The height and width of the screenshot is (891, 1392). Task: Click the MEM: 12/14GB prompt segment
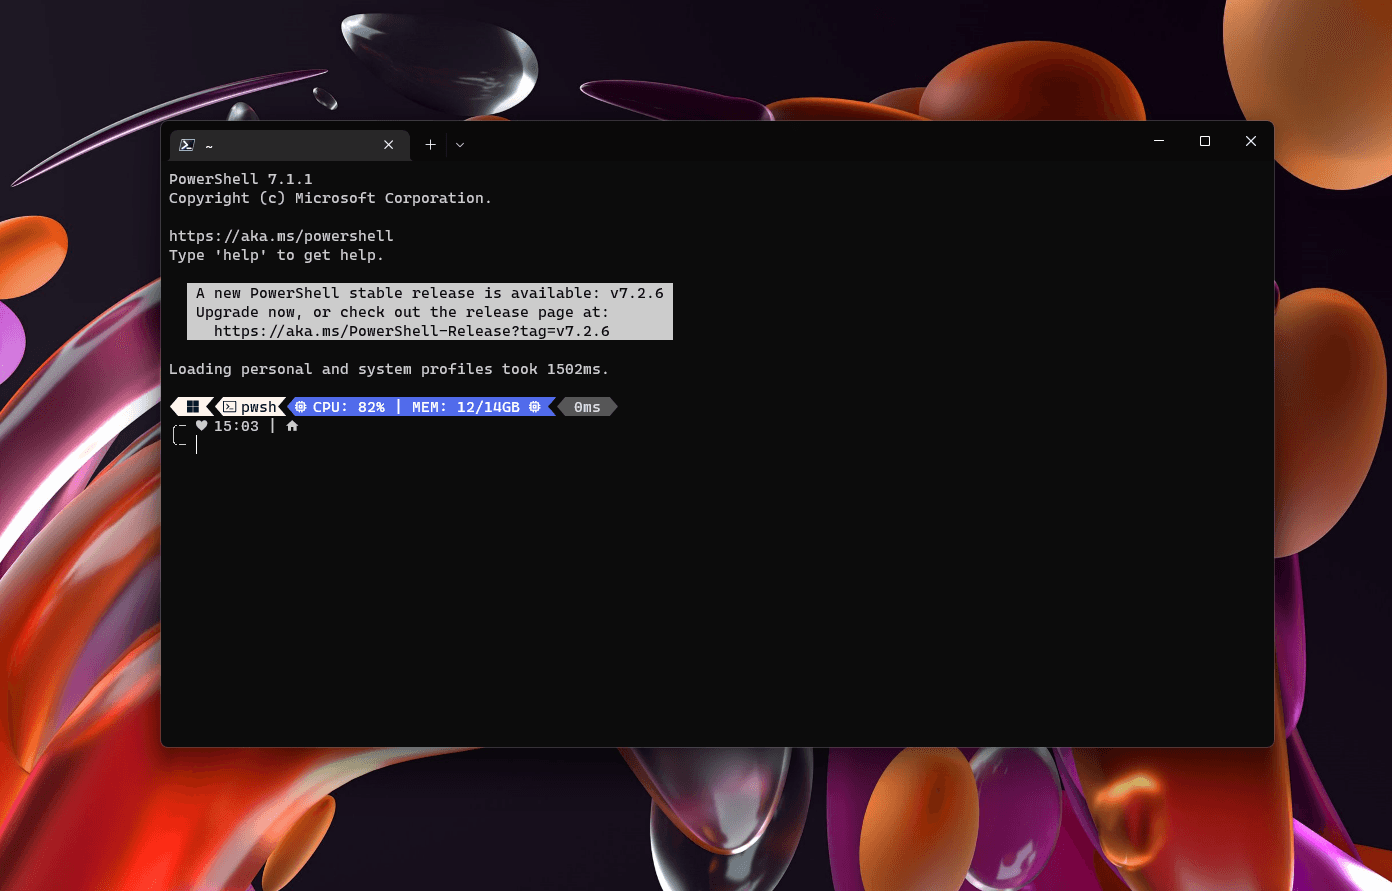pyautogui.click(x=466, y=407)
